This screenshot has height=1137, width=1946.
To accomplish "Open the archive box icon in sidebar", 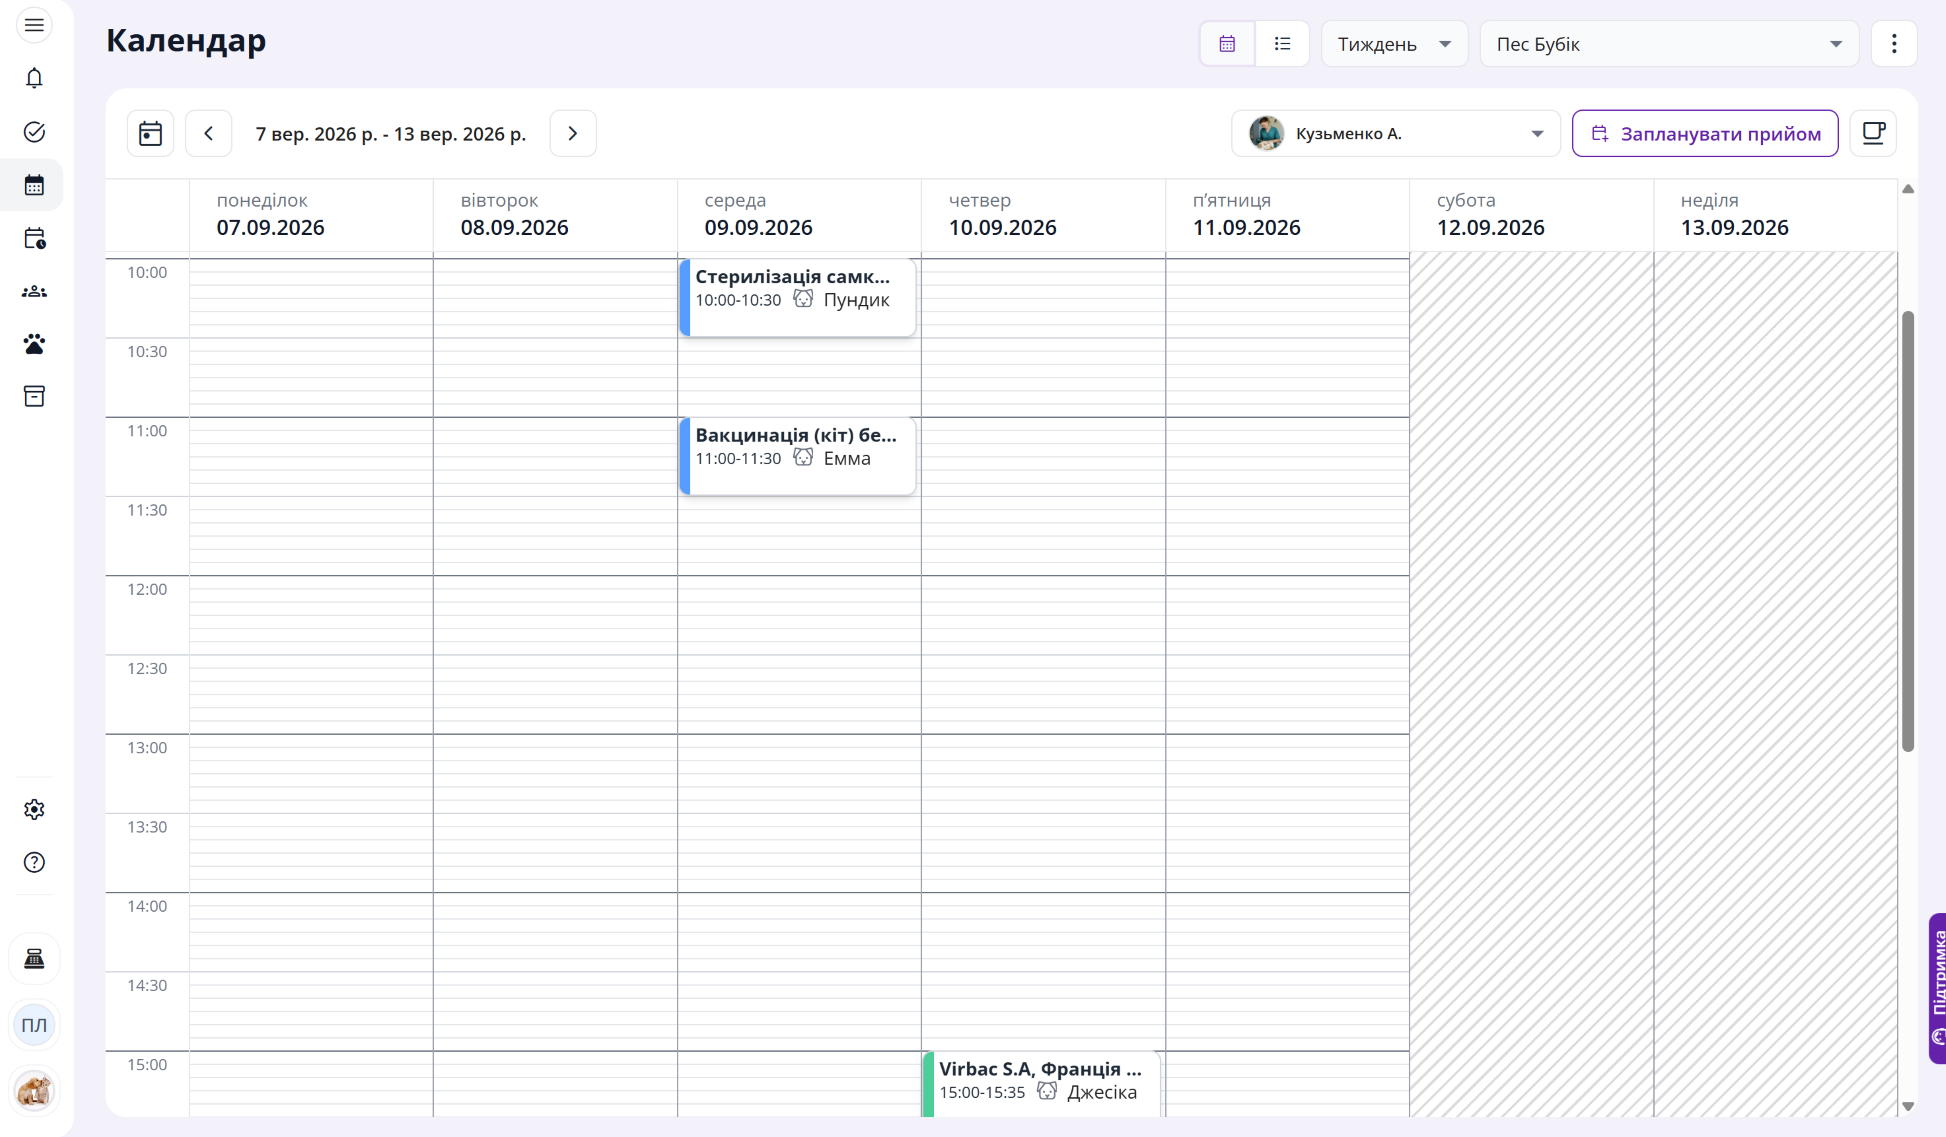I will click(x=34, y=397).
